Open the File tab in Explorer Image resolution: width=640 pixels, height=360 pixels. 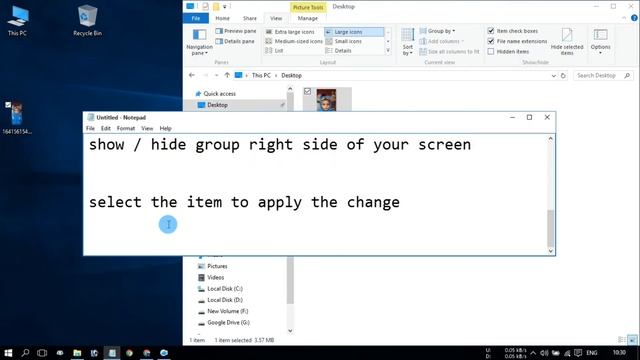click(196, 18)
